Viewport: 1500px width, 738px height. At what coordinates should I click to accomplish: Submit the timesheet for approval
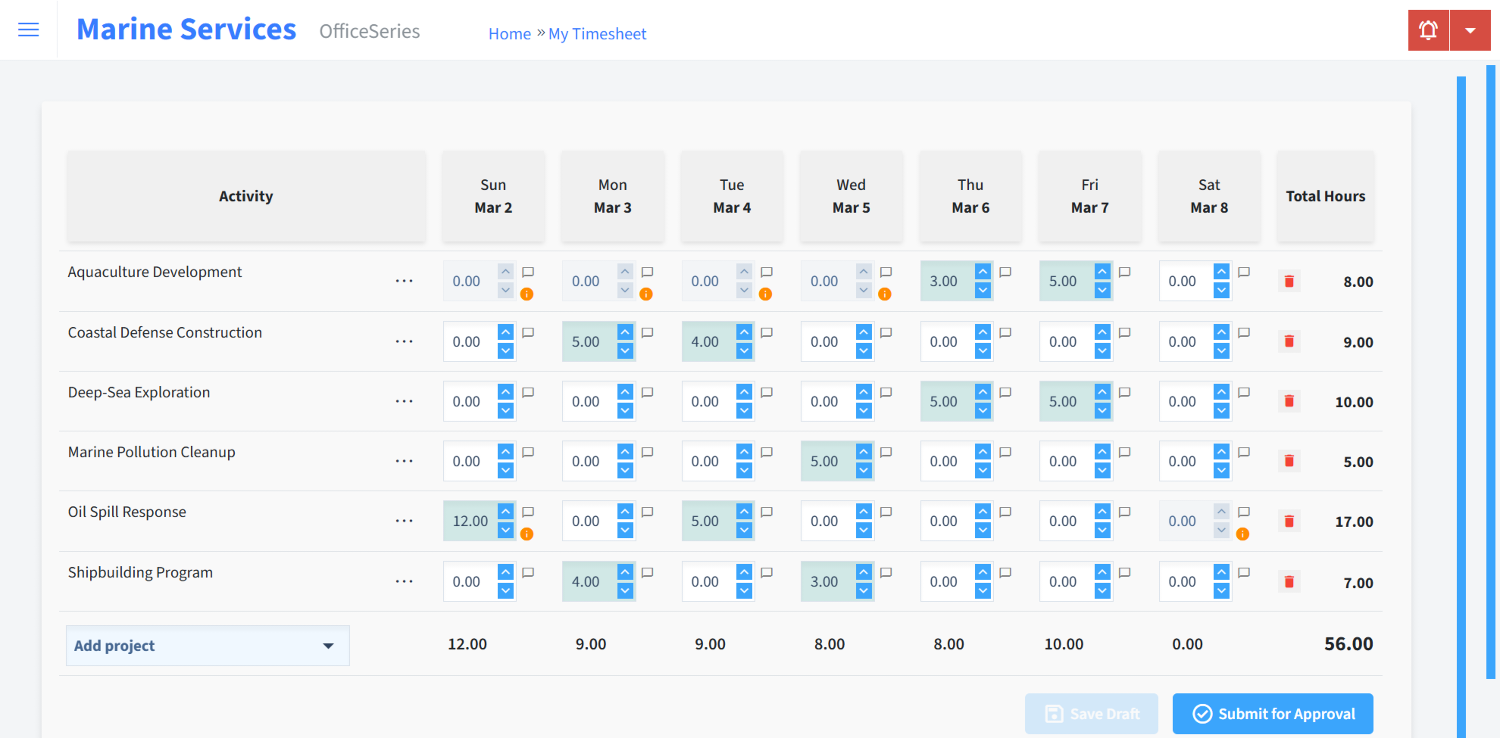(1272, 714)
